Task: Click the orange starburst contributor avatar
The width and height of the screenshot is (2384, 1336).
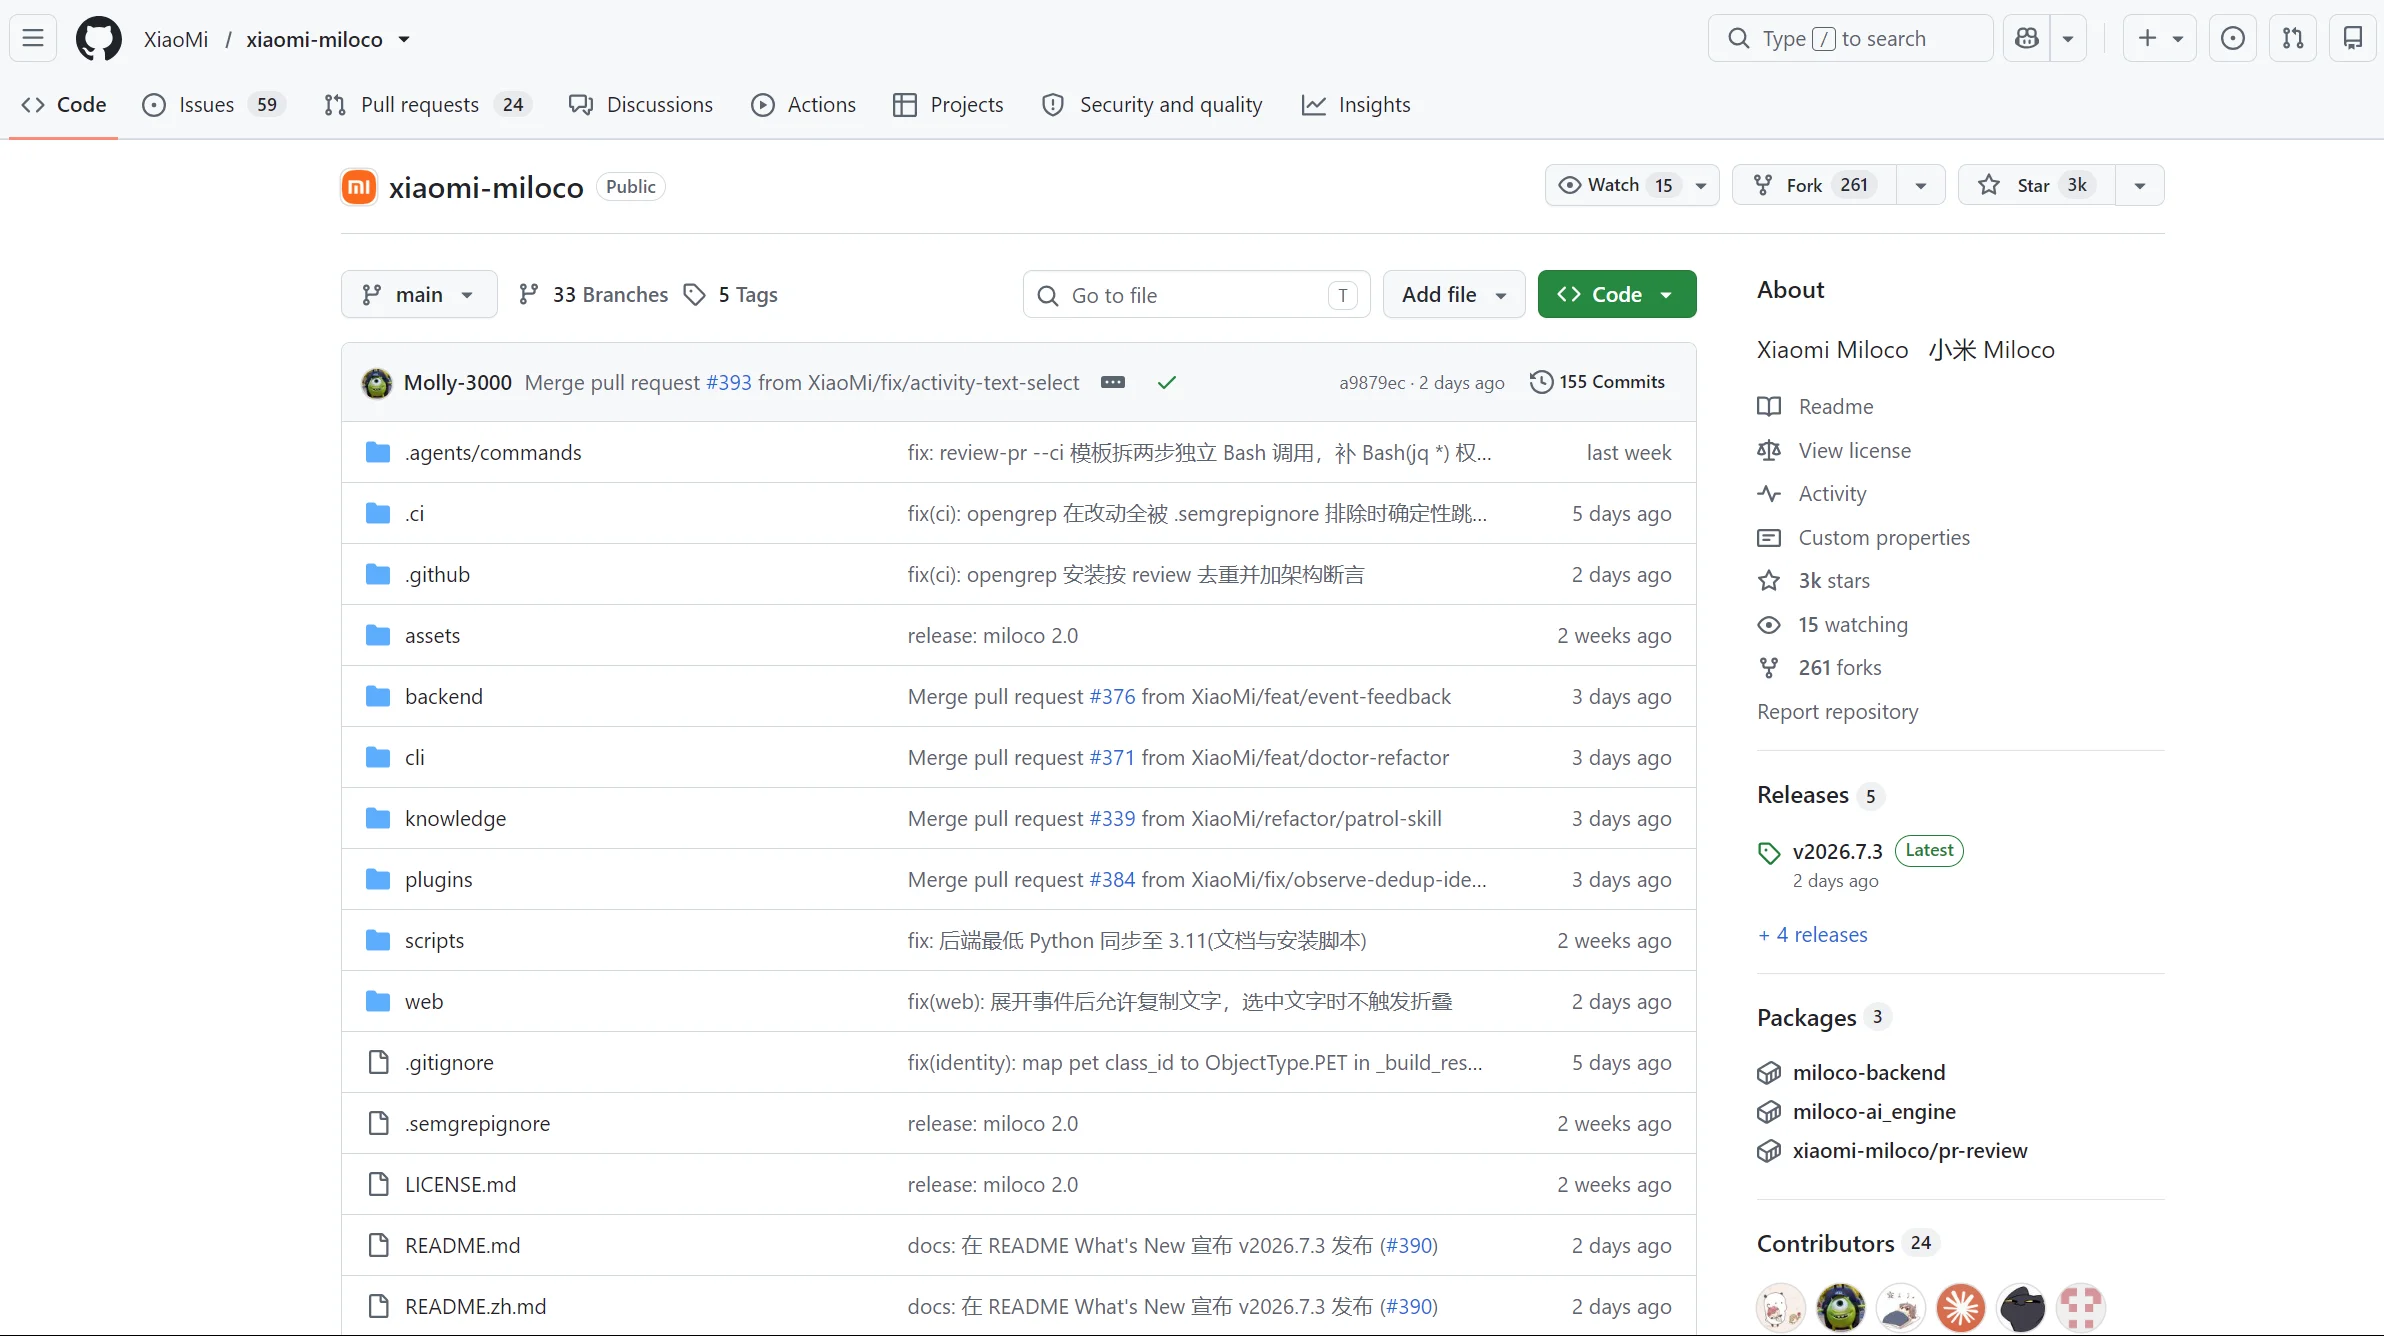Action: click(1961, 1308)
